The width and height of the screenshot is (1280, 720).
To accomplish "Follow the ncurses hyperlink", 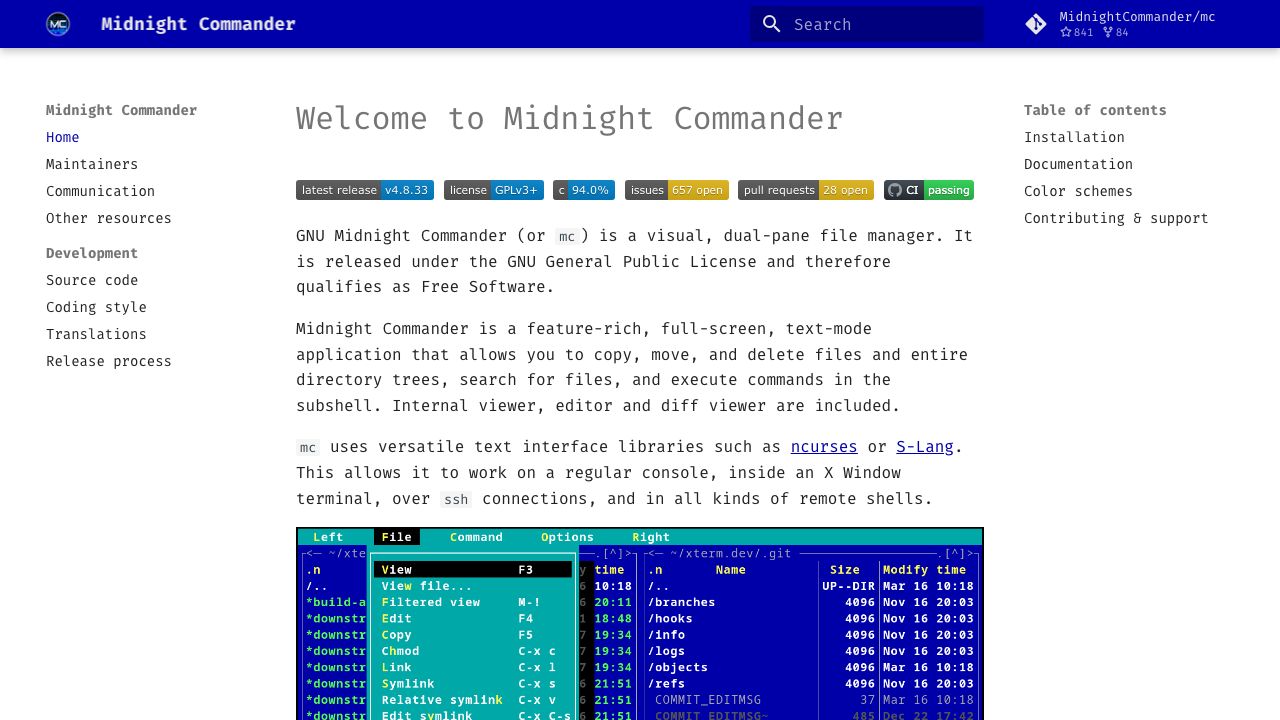I will [x=824, y=447].
